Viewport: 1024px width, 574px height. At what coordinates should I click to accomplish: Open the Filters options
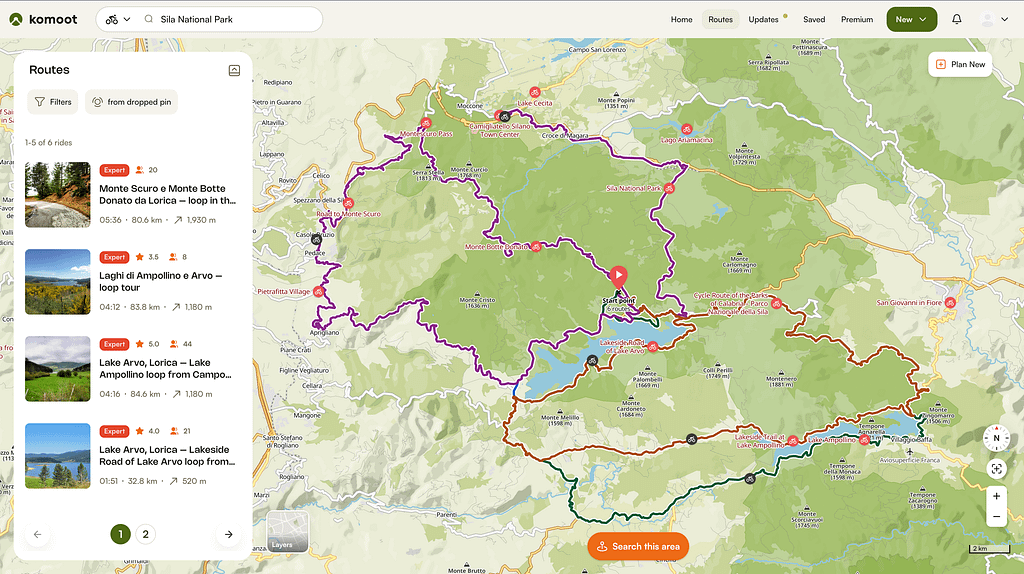[x=52, y=102]
